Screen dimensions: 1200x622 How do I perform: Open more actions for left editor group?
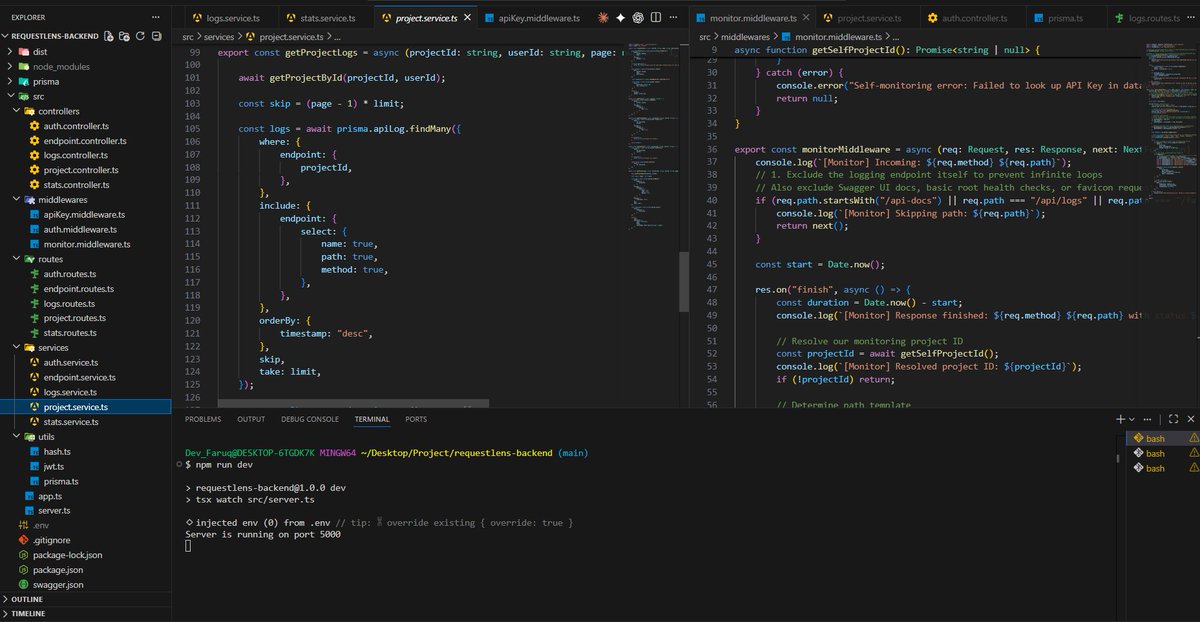(675, 18)
